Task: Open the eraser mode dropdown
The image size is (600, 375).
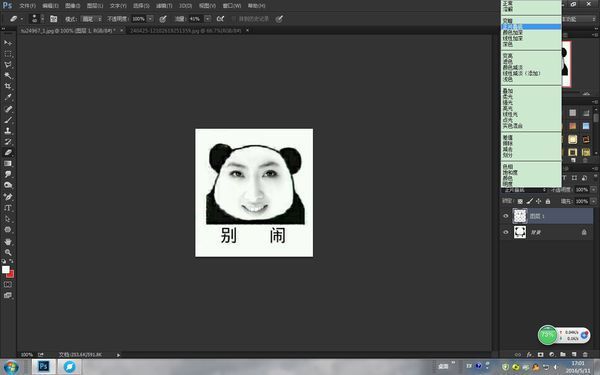Action: [91, 18]
